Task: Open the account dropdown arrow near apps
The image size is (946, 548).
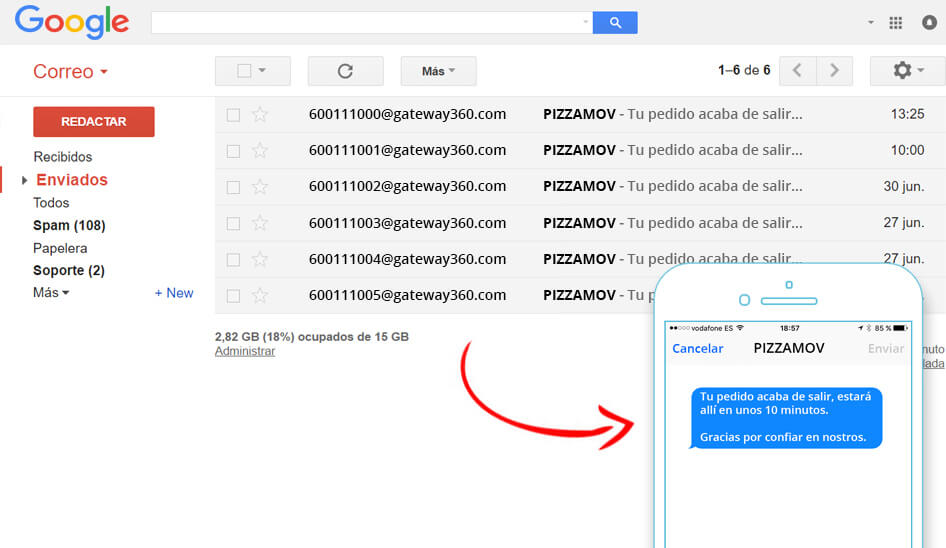Action: pos(871,22)
